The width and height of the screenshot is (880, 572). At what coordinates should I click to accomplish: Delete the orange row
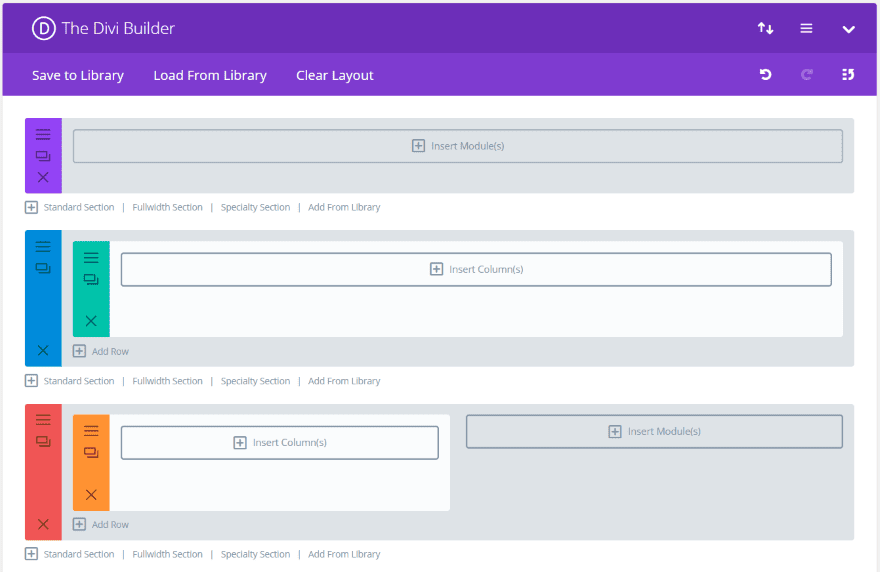(x=91, y=495)
